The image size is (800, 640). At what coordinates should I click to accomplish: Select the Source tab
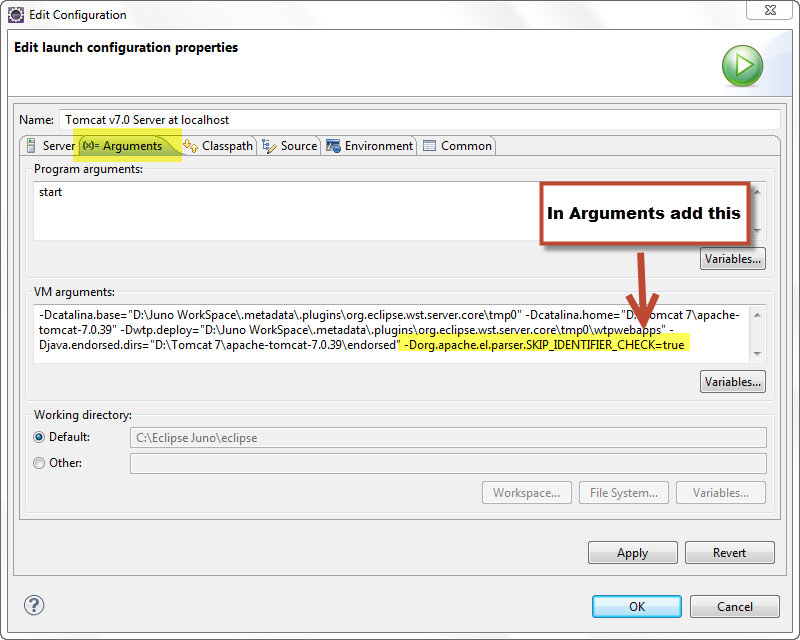(x=290, y=146)
